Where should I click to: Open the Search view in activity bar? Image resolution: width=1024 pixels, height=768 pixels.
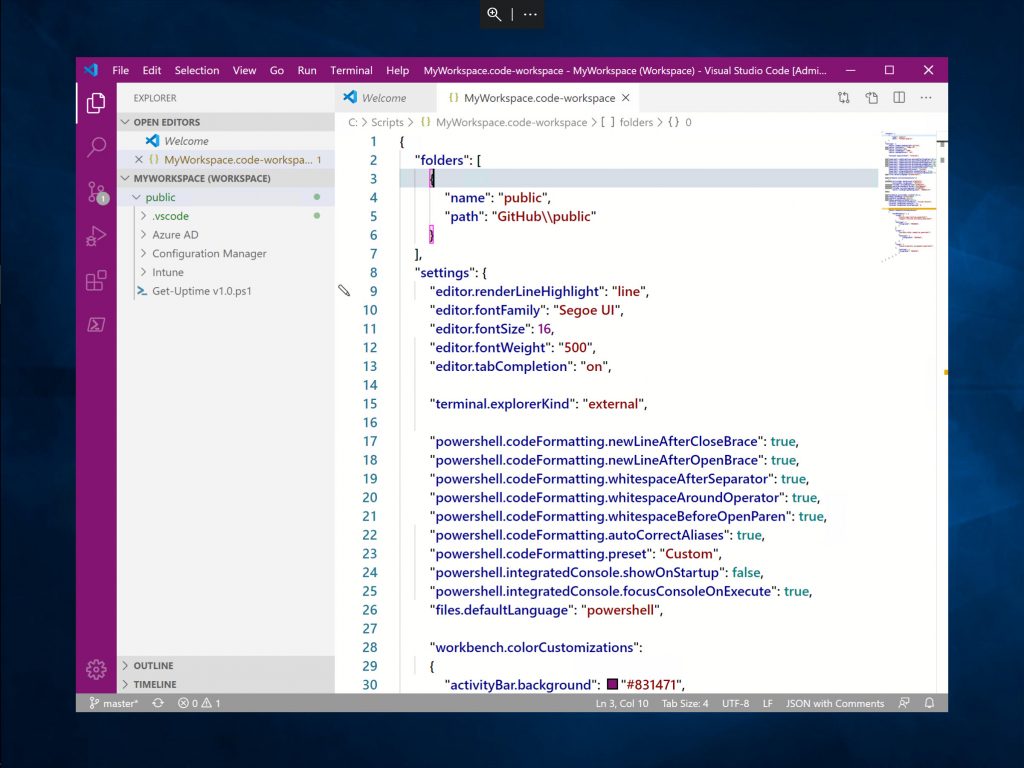(96, 147)
